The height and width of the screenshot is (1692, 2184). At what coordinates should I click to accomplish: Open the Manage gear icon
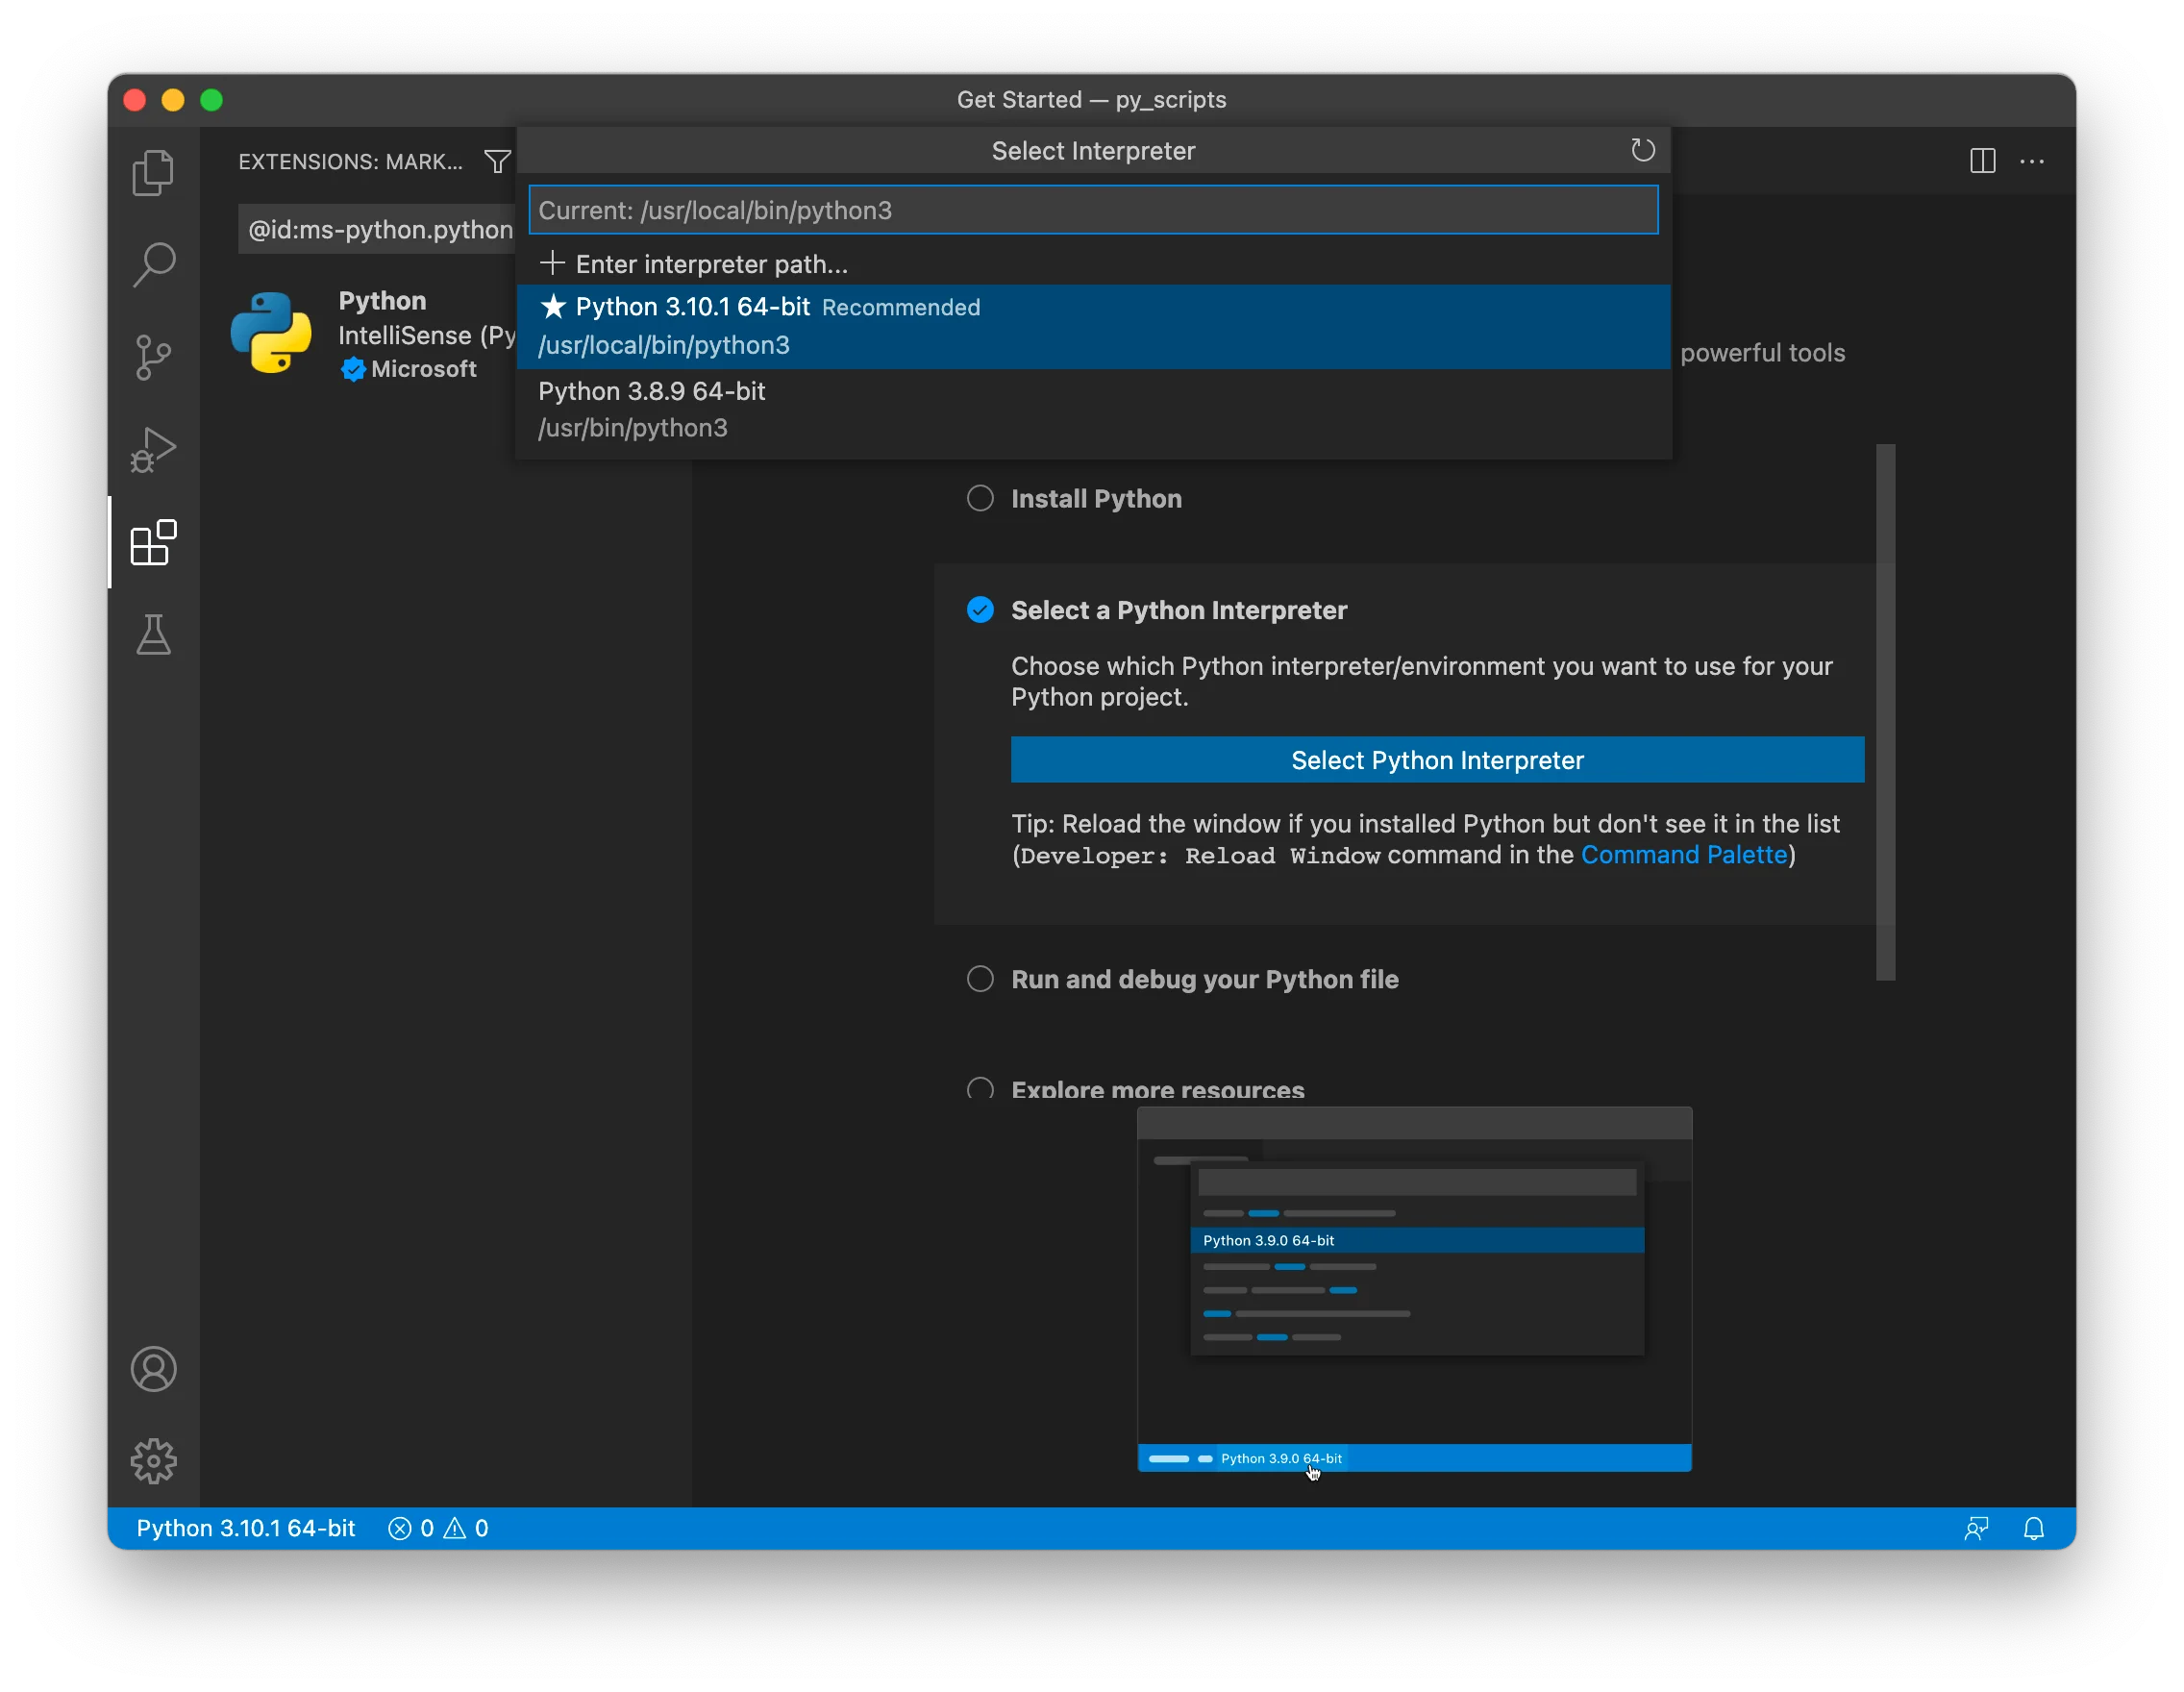pyautogui.click(x=153, y=1461)
